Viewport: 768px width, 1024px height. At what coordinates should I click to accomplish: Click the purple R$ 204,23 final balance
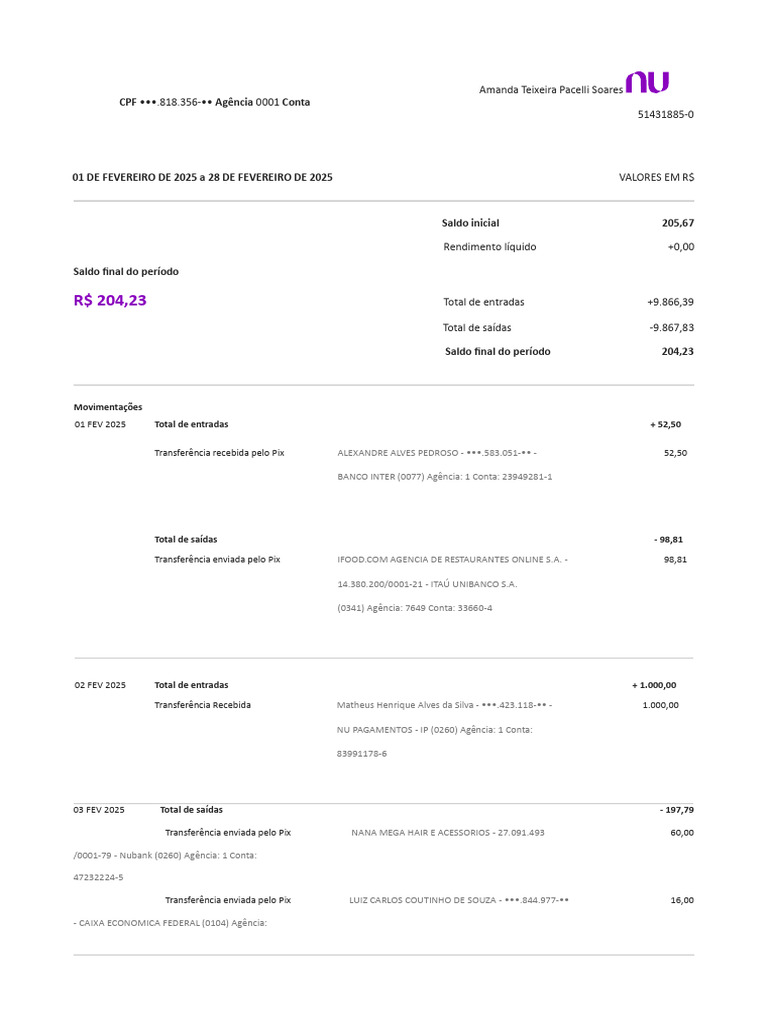point(110,300)
